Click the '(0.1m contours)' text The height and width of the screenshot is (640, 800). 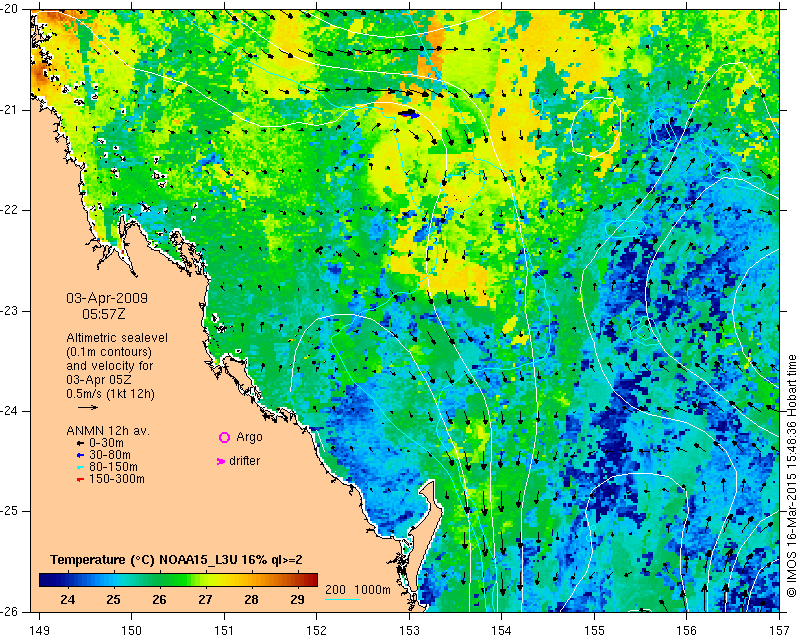tap(109, 352)
